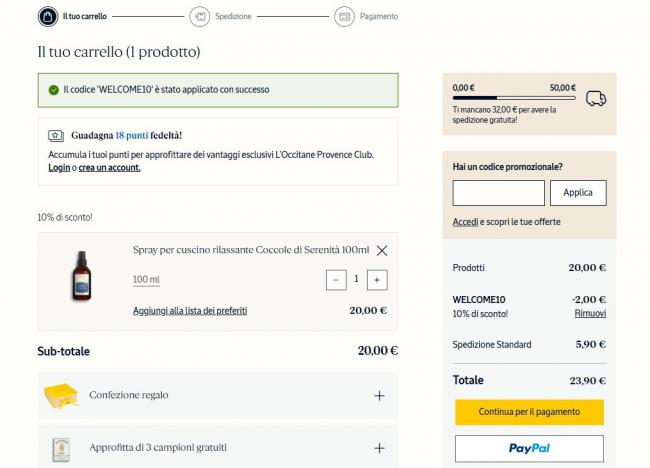The image size is (650, 468).
Task: Click the delivery truck icon
Action: [596, 99]
